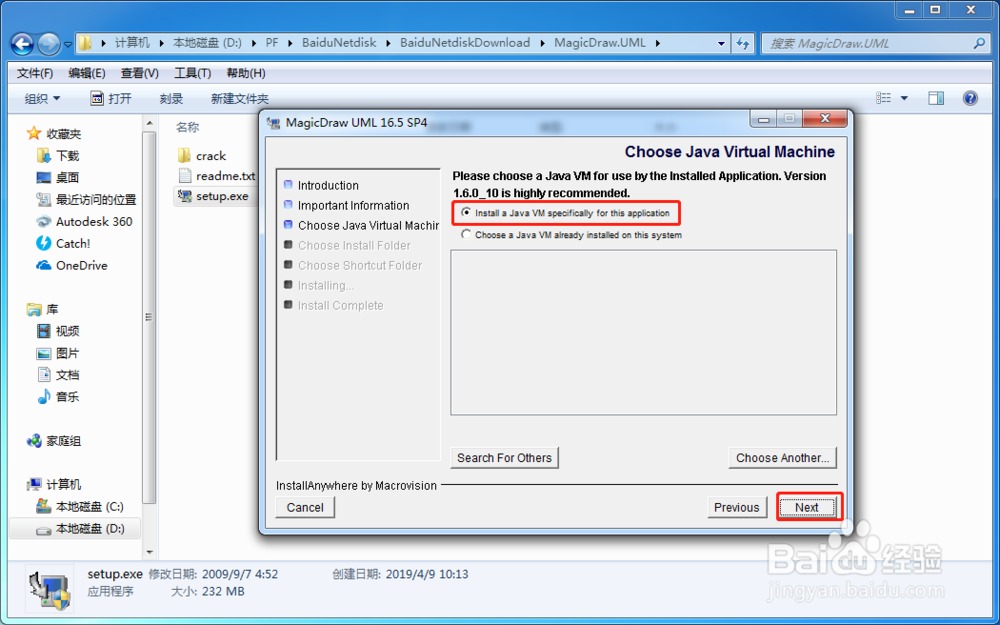Open 音乐 library in navigation pane
Screen dimensions: 1000x625
(58, 397)
